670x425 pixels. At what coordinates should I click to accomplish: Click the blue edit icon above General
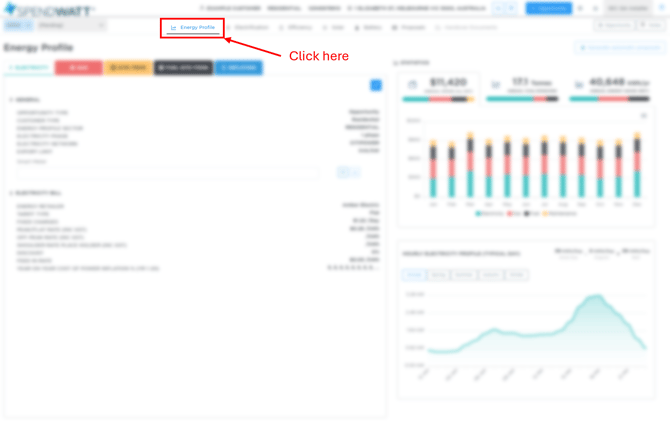376,85
